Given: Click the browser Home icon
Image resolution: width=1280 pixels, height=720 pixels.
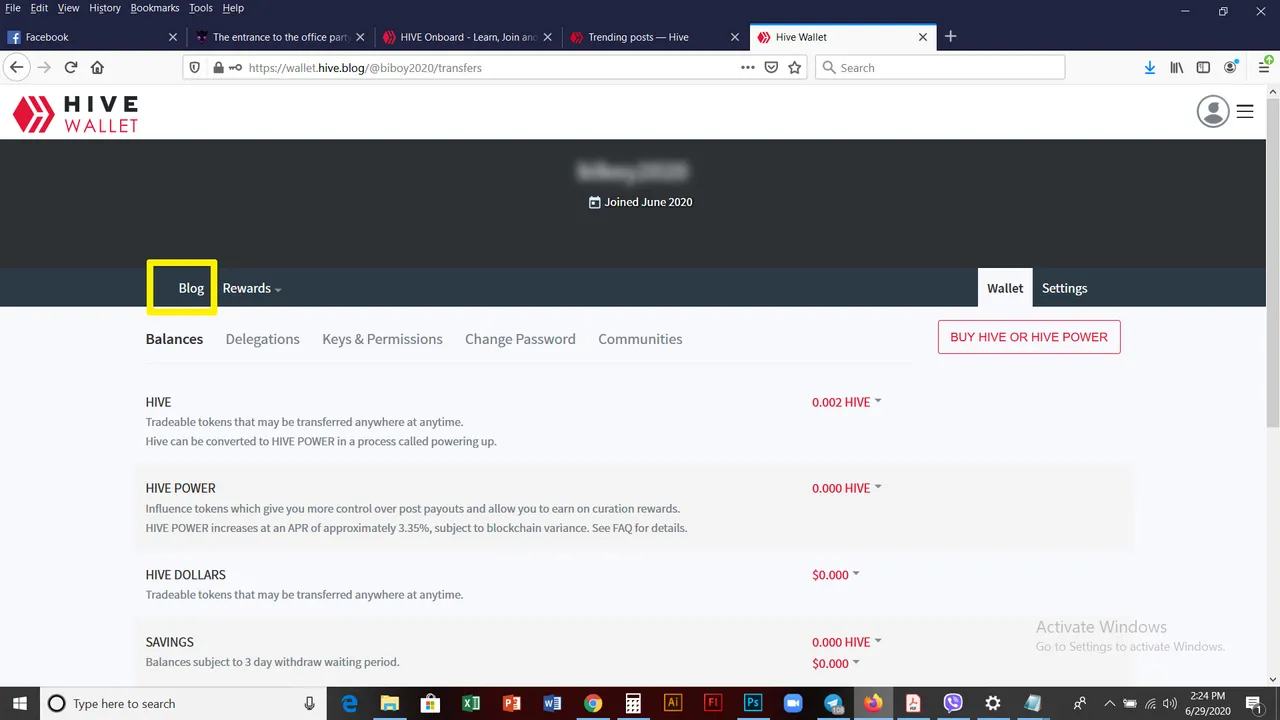Looking at the screenshot, I should pyautogui.click(x=97, y=67).
